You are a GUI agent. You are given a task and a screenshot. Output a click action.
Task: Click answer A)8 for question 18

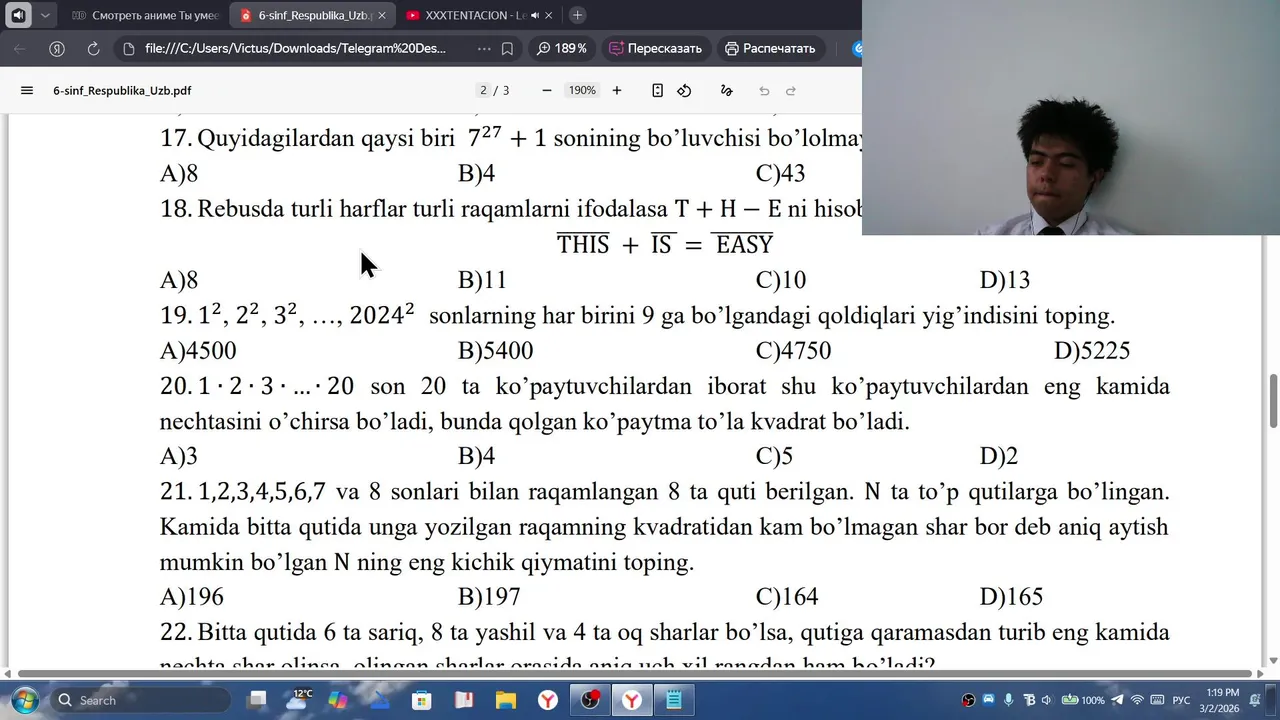pos(179,280)
